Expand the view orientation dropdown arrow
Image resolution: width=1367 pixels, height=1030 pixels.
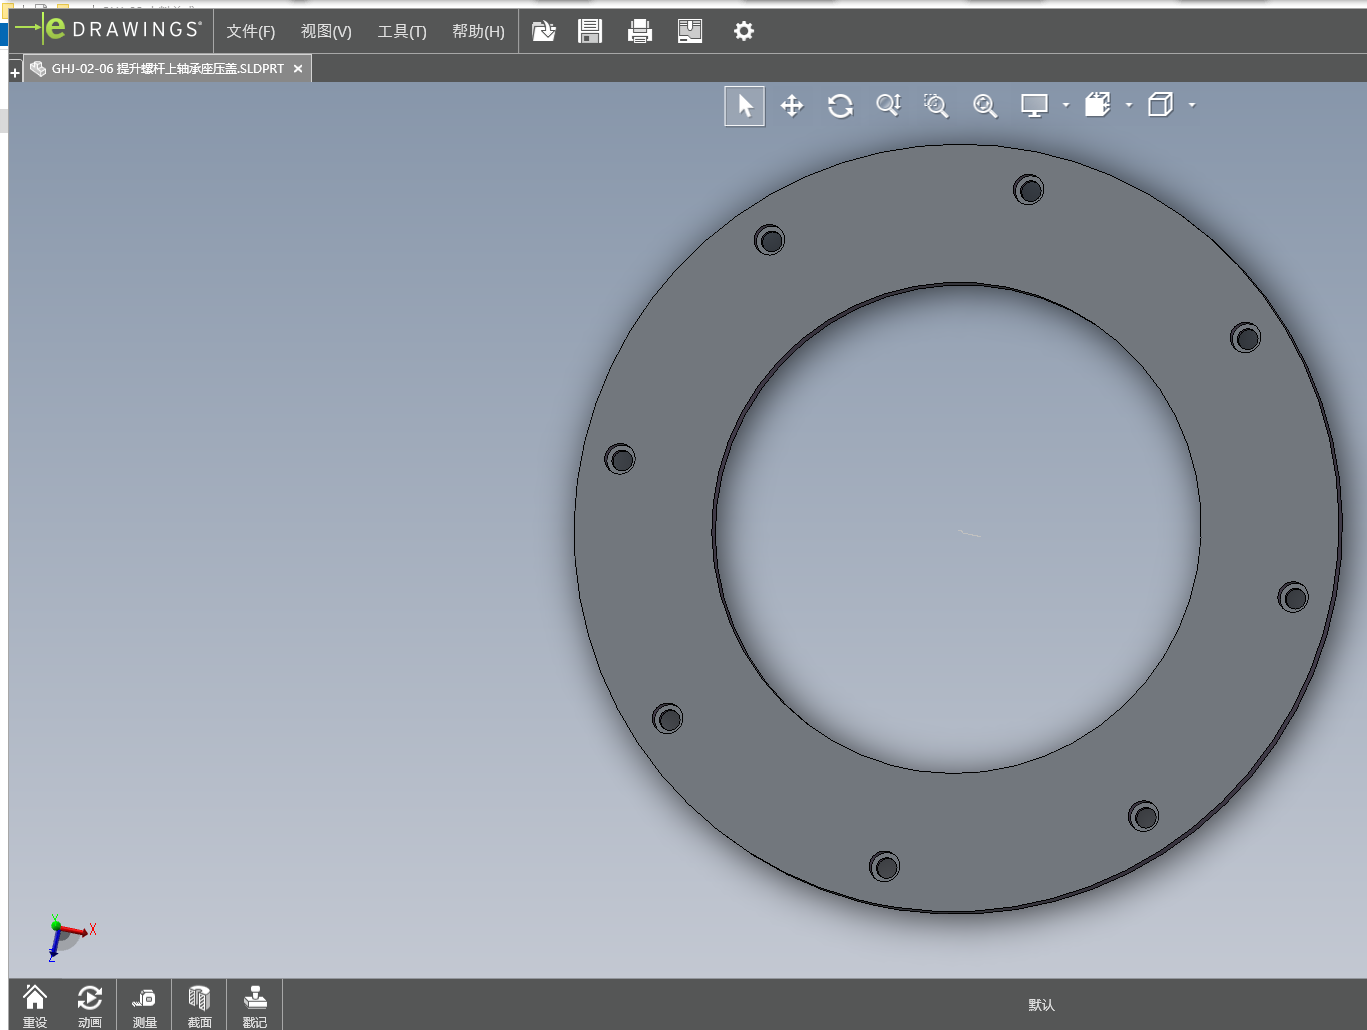point(1129,105)
